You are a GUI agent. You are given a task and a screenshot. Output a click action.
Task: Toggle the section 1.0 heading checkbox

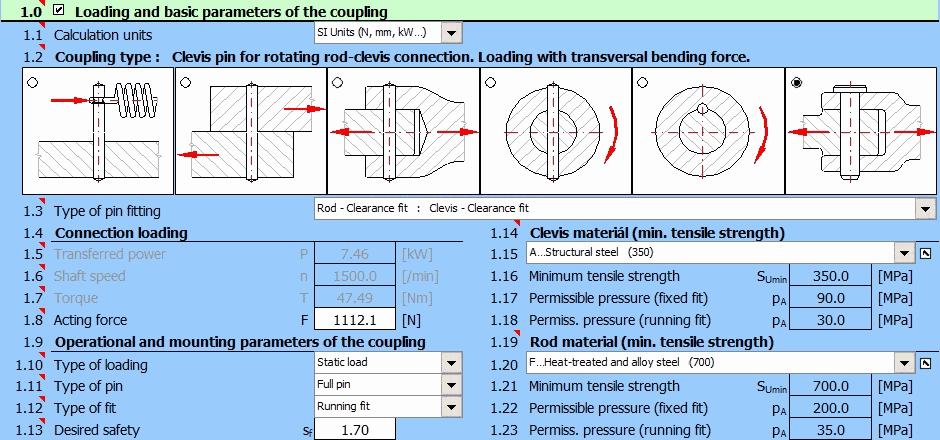click(x=60, y=12)
